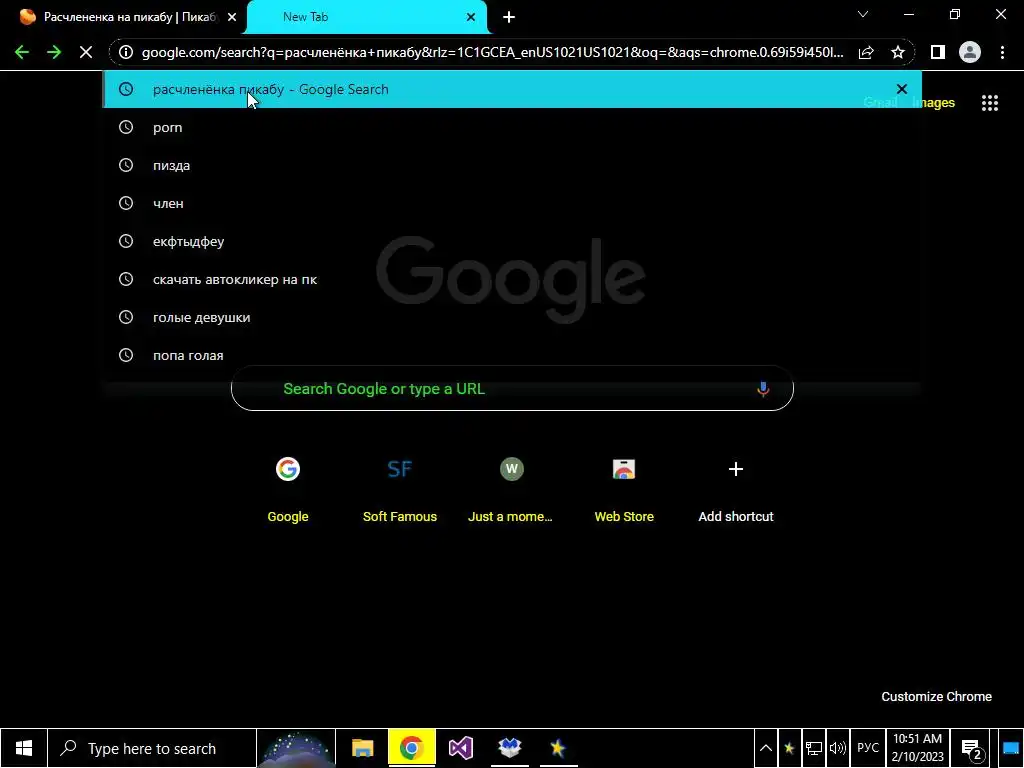The width and height of the screenshot is (1024, 768).
Task: Close the Пикабу tab
Action: (232, 17)
